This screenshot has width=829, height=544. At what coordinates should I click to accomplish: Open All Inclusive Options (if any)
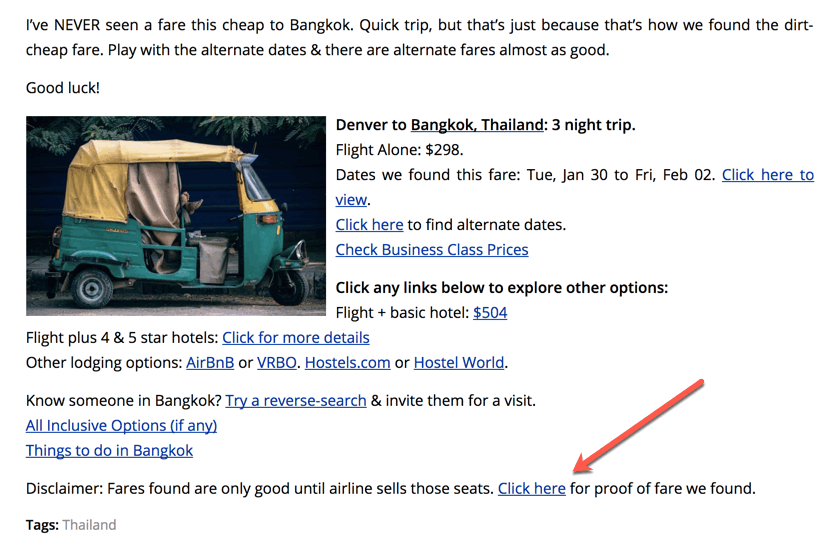(121, 426)
